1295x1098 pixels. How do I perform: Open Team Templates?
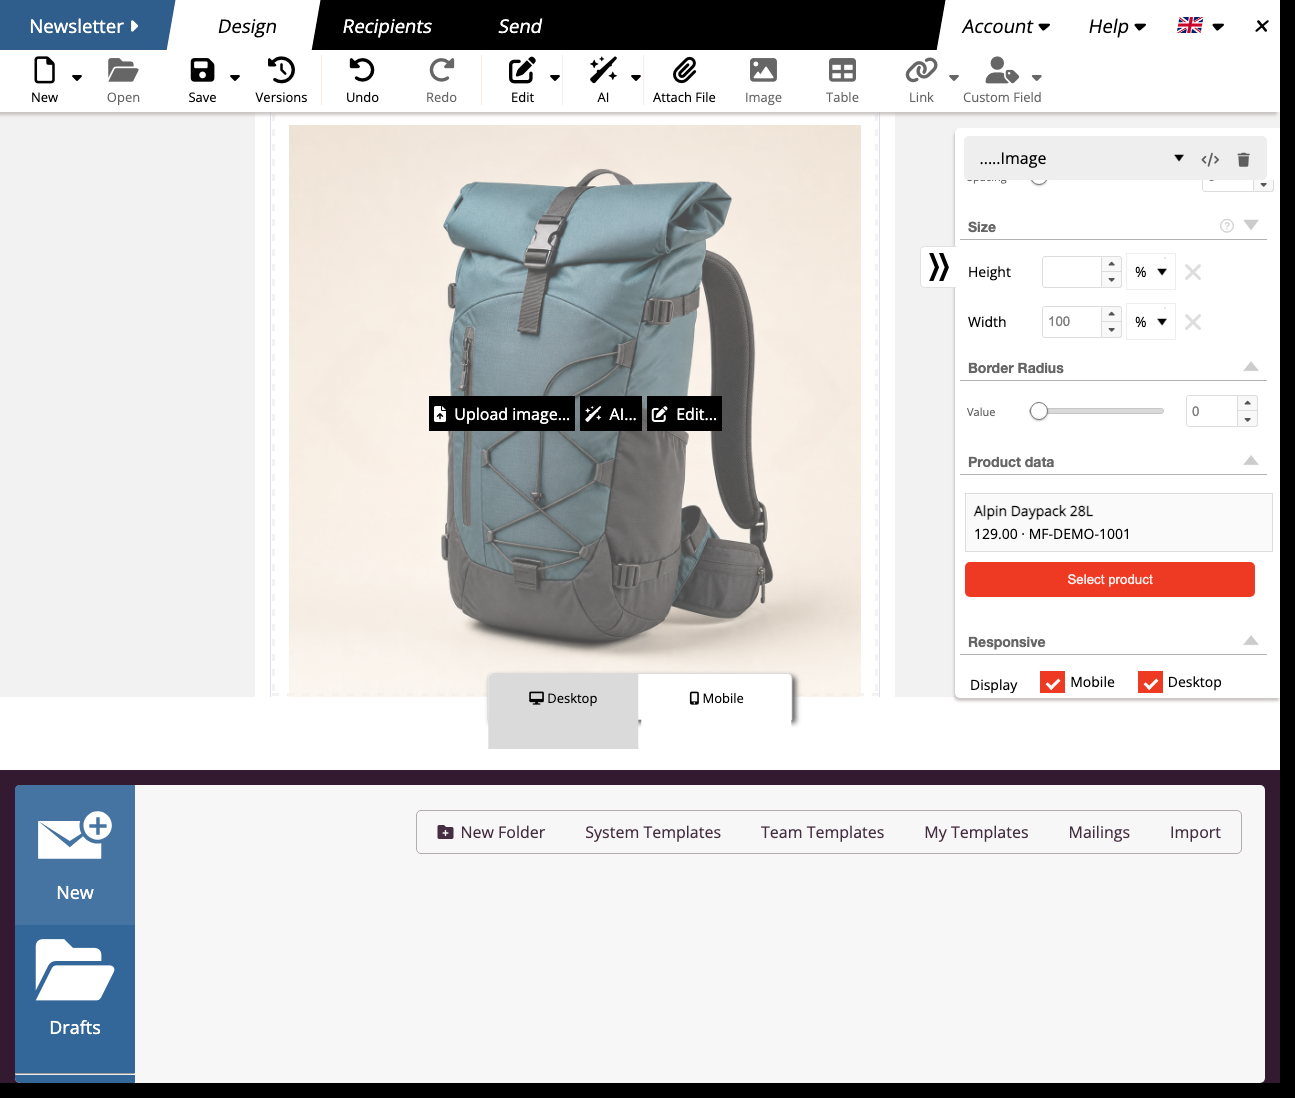click(x=822, y=832)
